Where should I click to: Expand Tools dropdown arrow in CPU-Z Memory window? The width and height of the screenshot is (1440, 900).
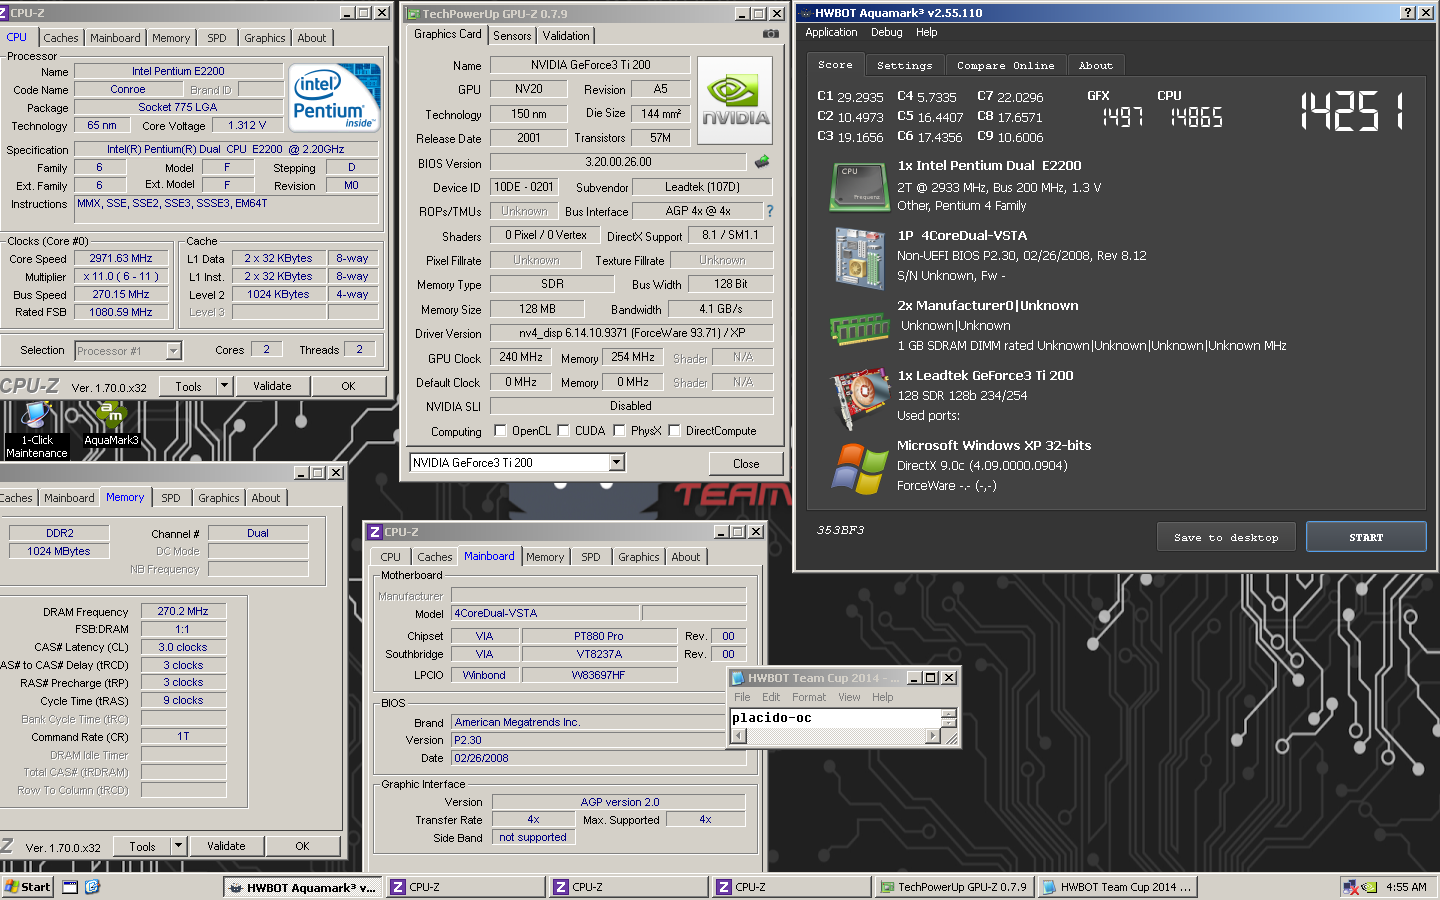click(178, 846)
